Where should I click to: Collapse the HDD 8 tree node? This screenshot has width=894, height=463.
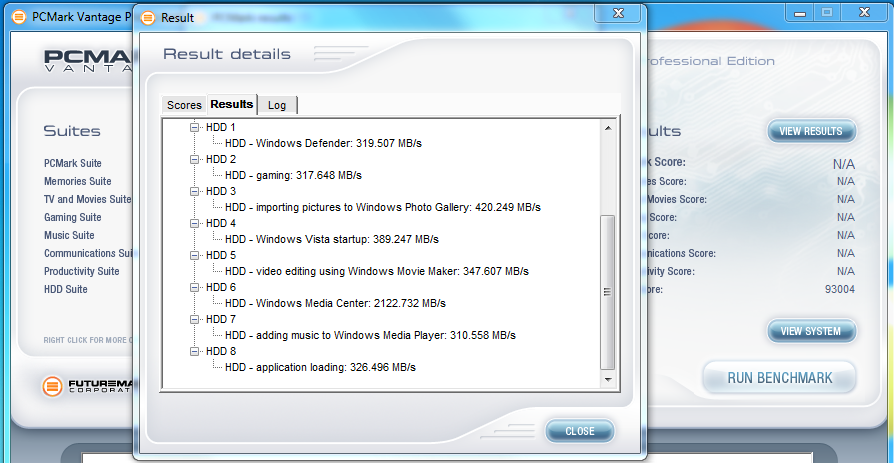tap(195, 351)
